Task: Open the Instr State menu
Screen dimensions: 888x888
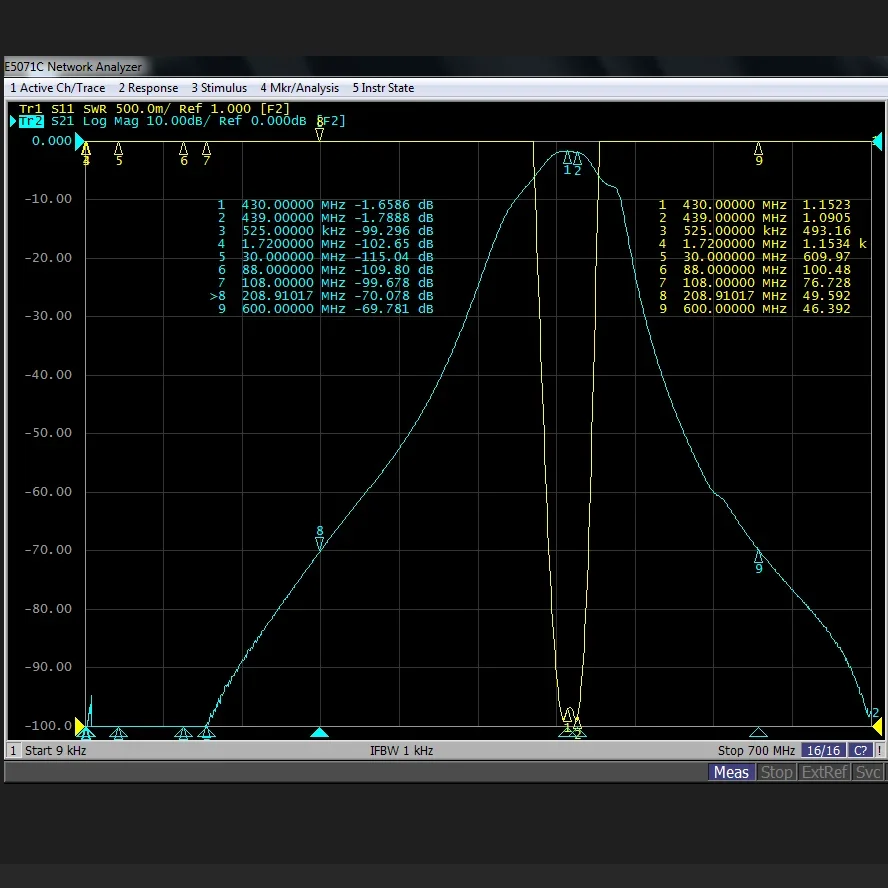Action: (383, 88)
